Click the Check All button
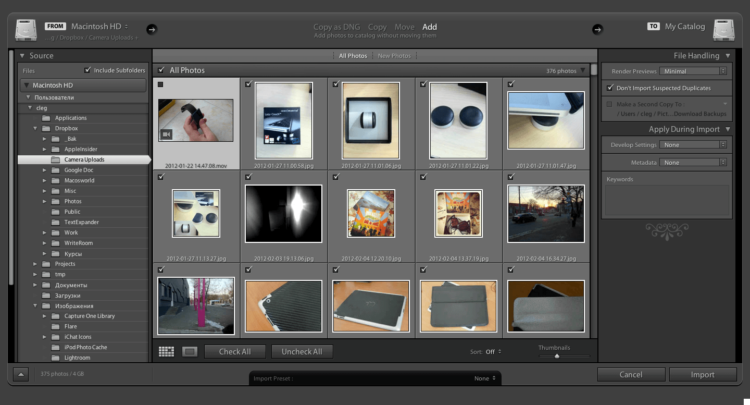This screenshot has width=750, height=405. coord(235,351)
